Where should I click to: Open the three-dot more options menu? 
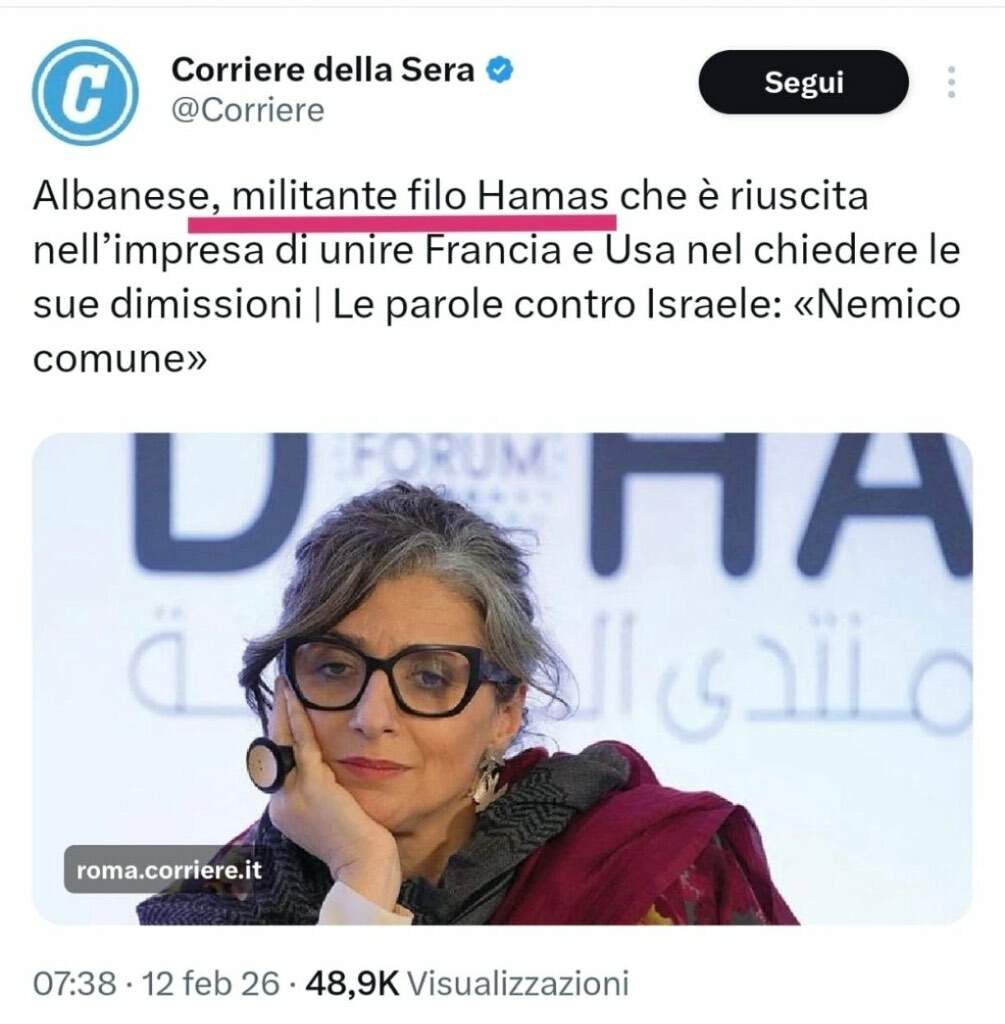click(x=951, y=82)
